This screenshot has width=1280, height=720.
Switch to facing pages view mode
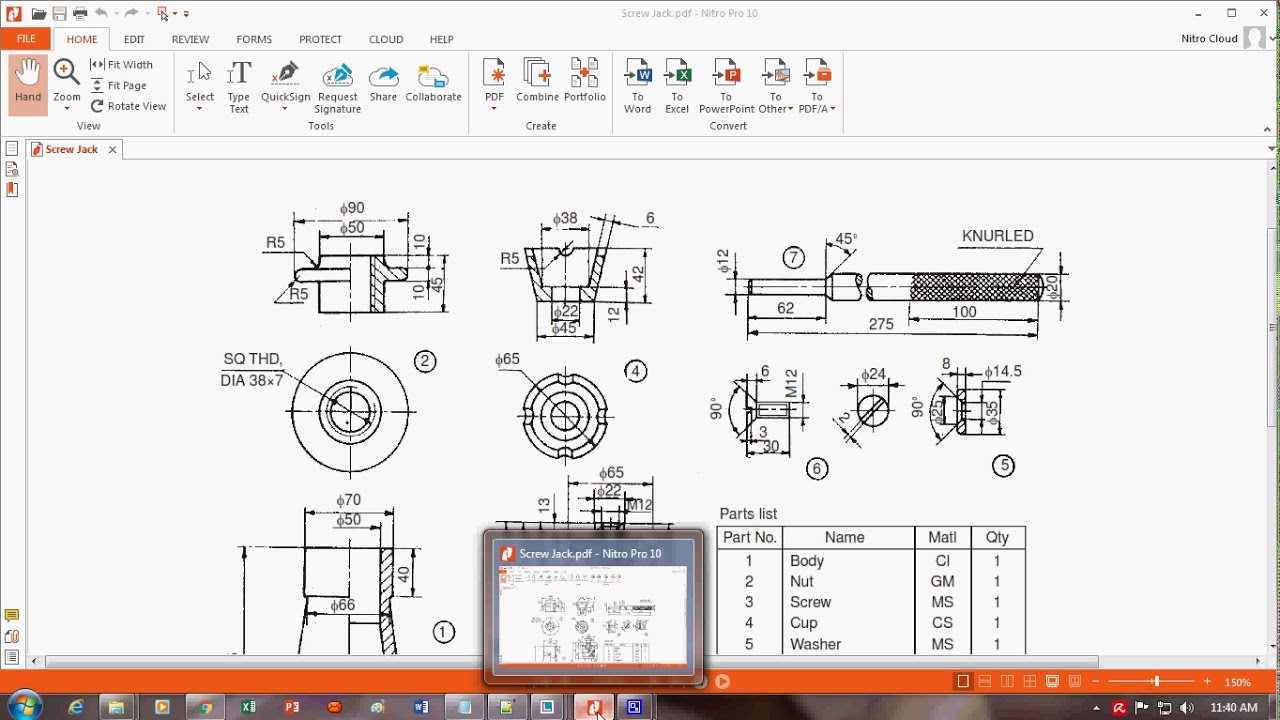1008,682
